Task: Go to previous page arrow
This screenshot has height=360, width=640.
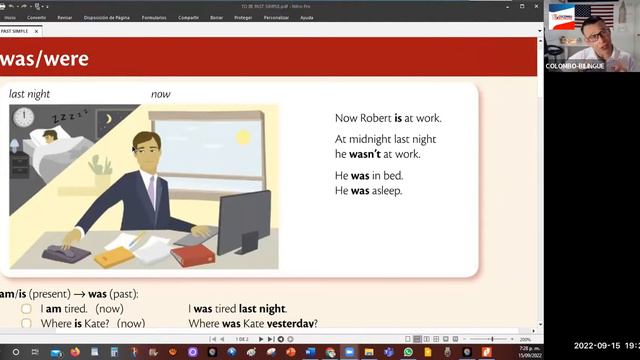Action: point(222,339)
